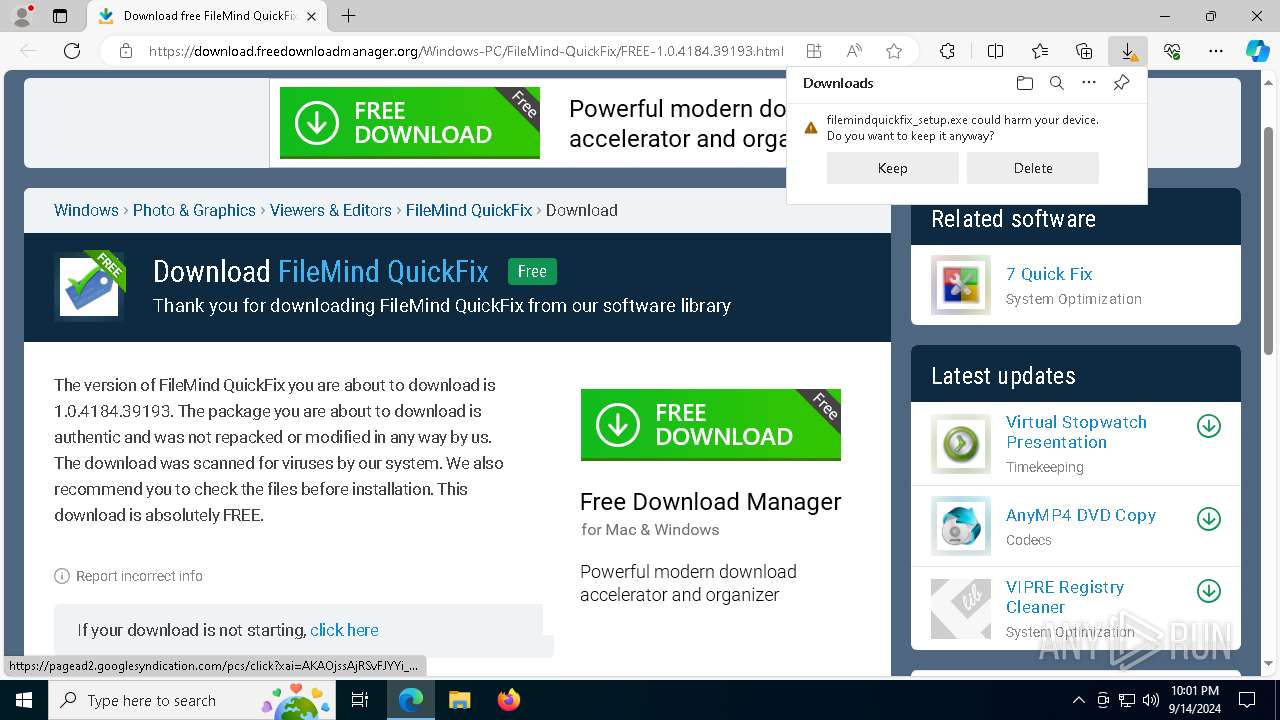Open a new browser tab

pos(348,16)
